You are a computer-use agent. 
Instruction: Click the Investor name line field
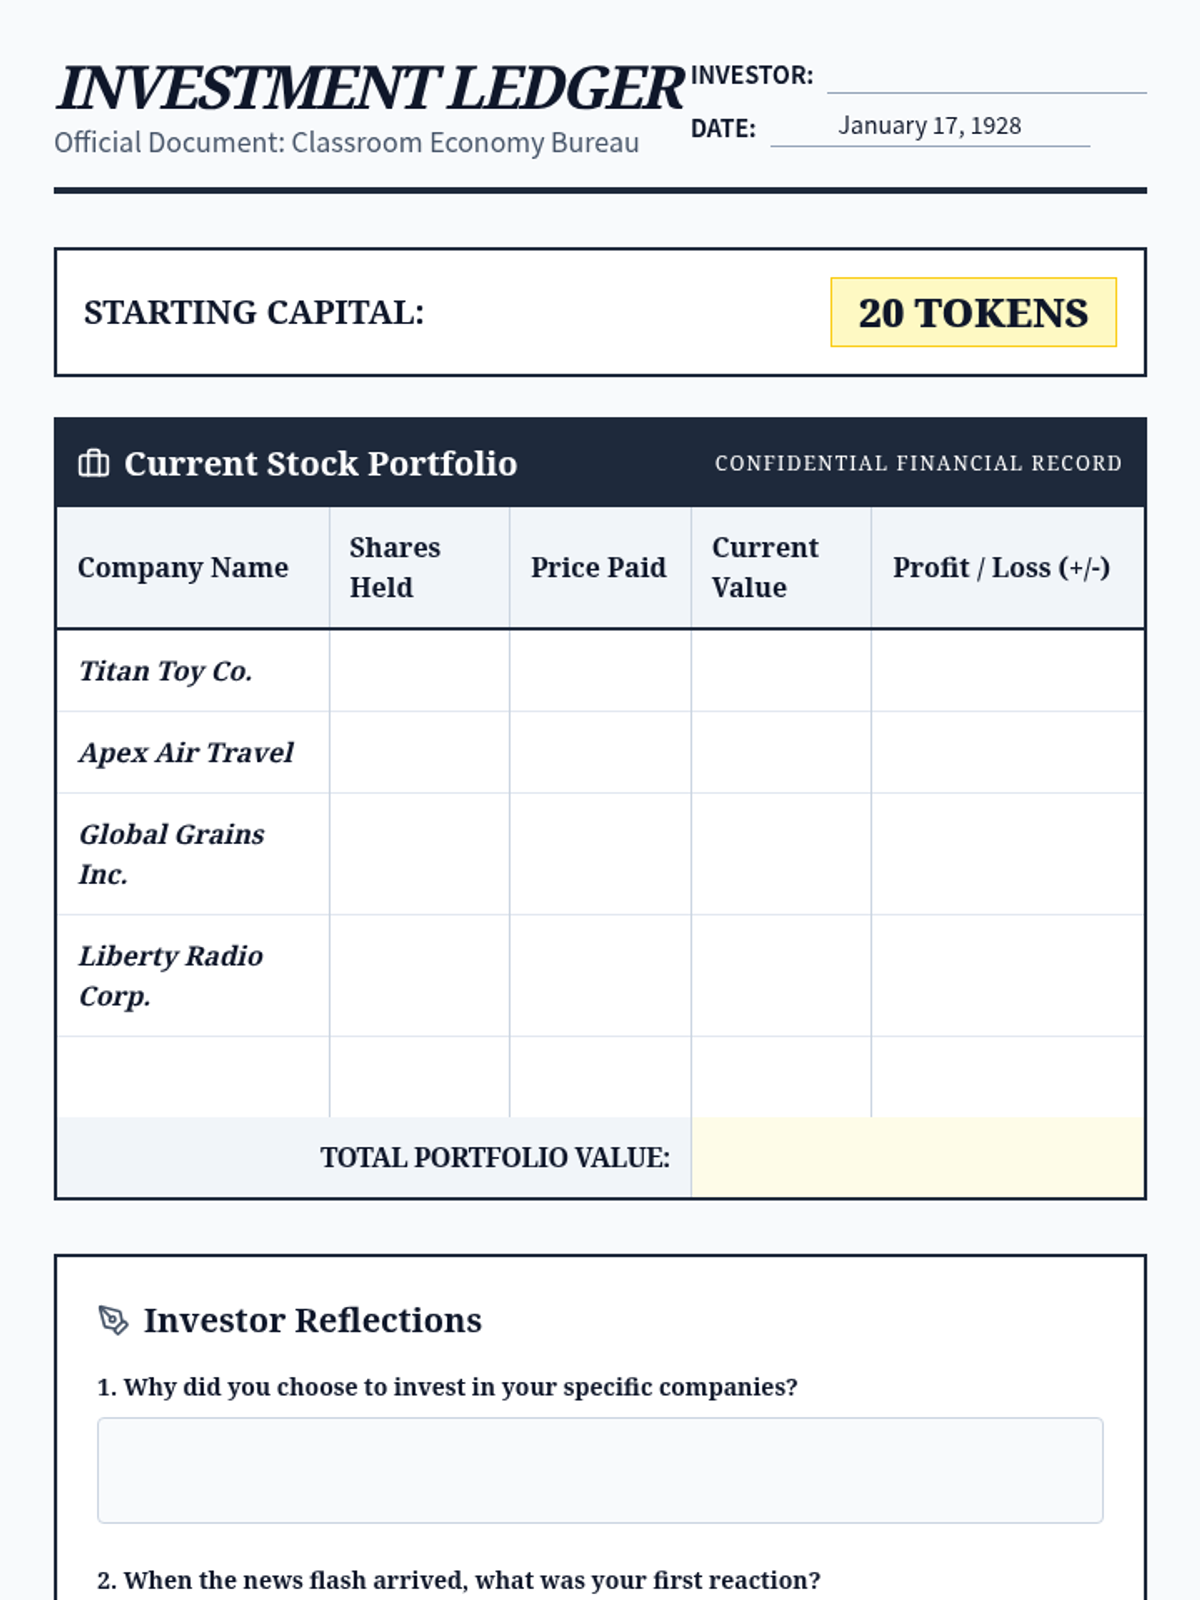point(987,76)
